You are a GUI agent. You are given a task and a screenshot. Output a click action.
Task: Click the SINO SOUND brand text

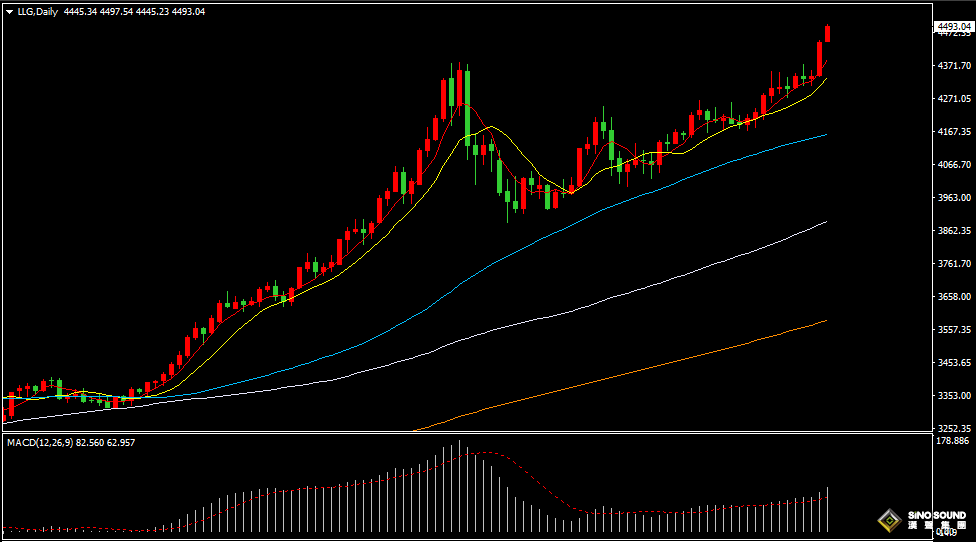pyautogui.click(x=937, y=516)
